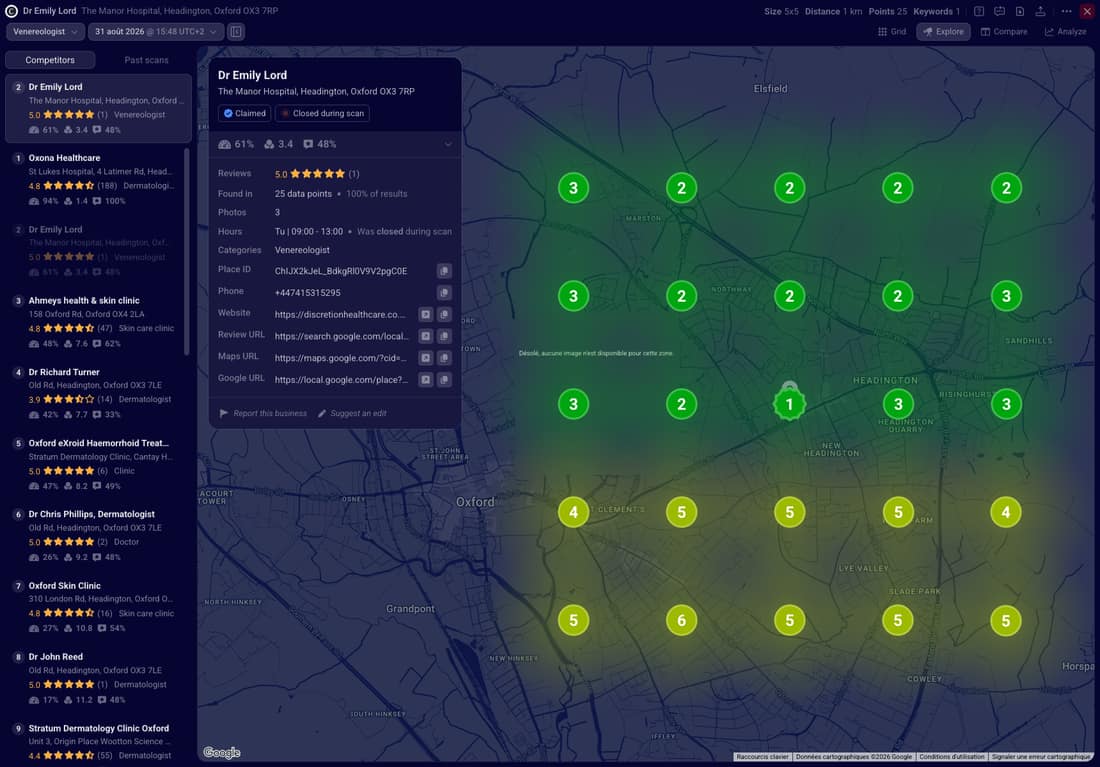Copy the Google URL
The height and width of the screenshot is (767, 1100).
click(x=444, y=380)
